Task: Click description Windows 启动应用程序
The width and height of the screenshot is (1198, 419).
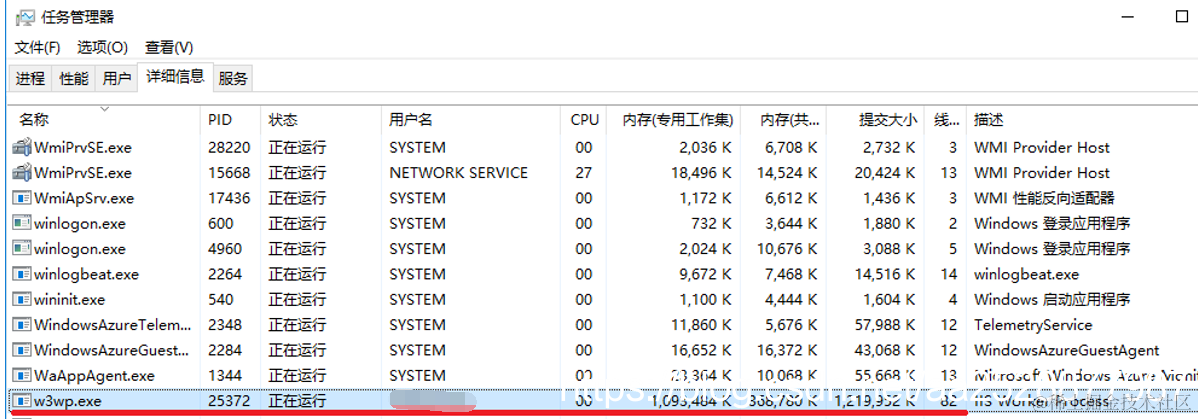Action: point(1052,300)
